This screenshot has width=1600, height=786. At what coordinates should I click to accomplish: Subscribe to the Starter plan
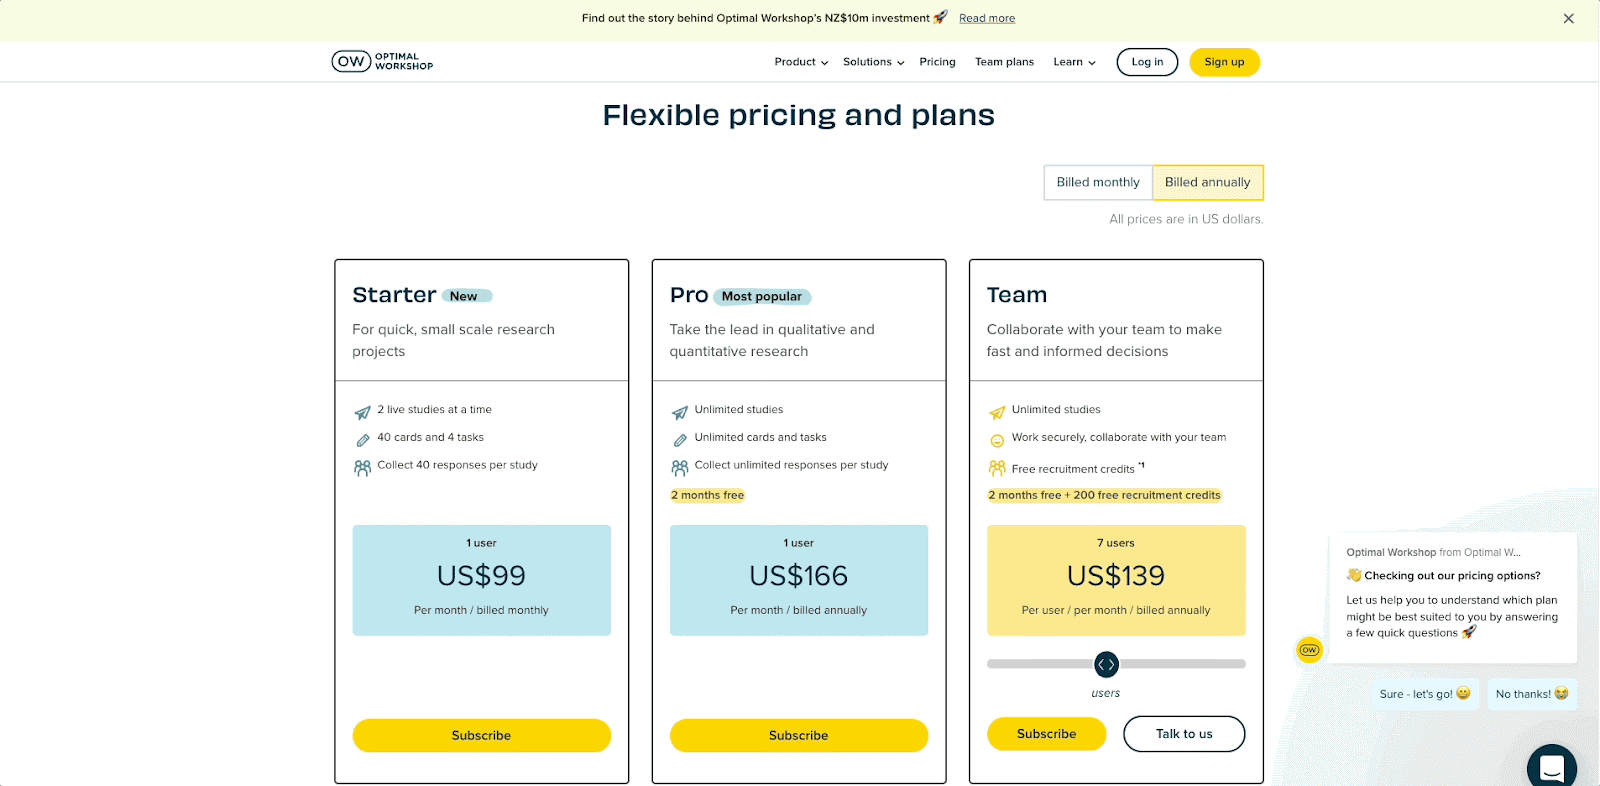[x=481, y=735]
